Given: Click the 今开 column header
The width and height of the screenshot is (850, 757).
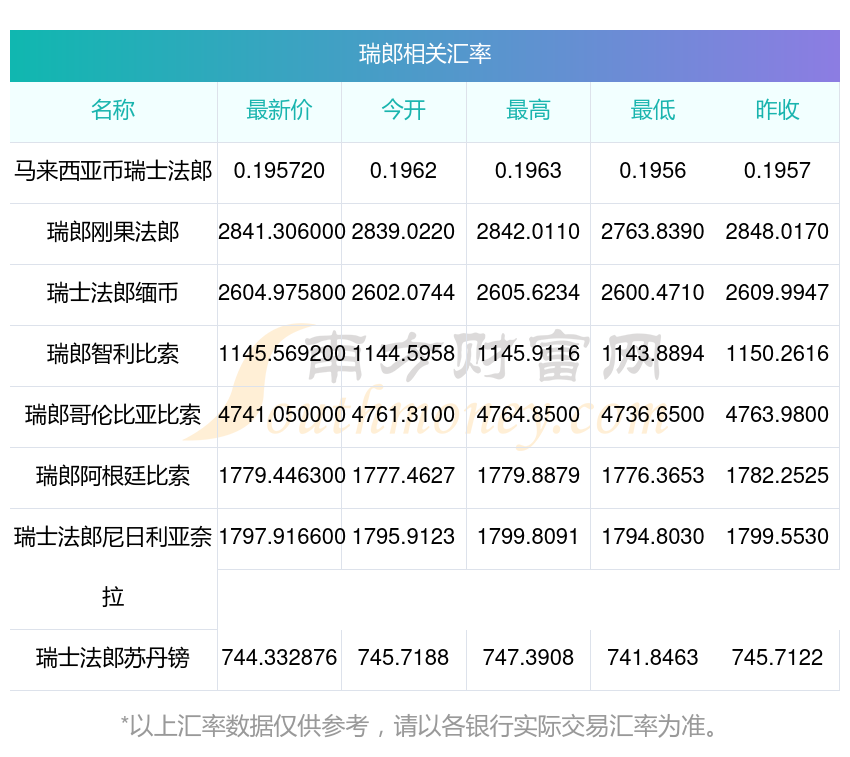Looking at the screenshot, I should tap(403, 110).
